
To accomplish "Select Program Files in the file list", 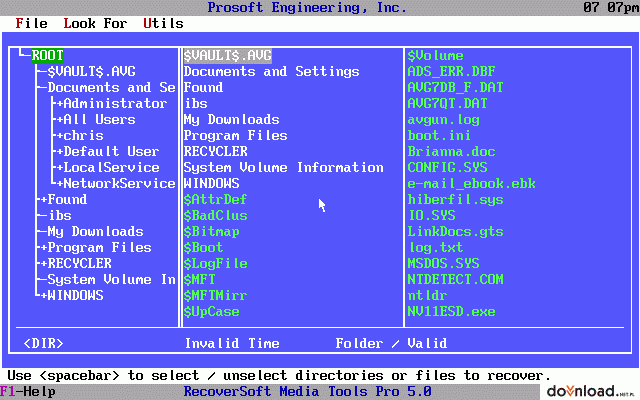I will 236,136.
